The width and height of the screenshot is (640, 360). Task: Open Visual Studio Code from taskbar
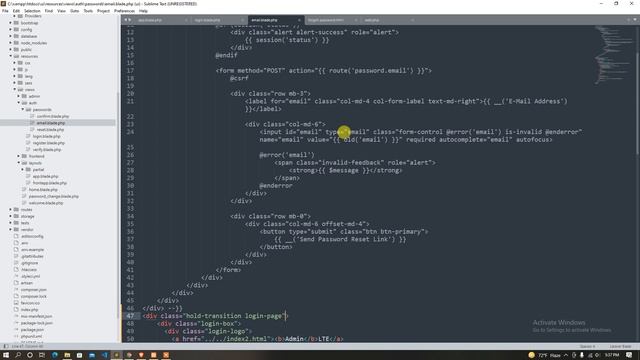[104, 355]
